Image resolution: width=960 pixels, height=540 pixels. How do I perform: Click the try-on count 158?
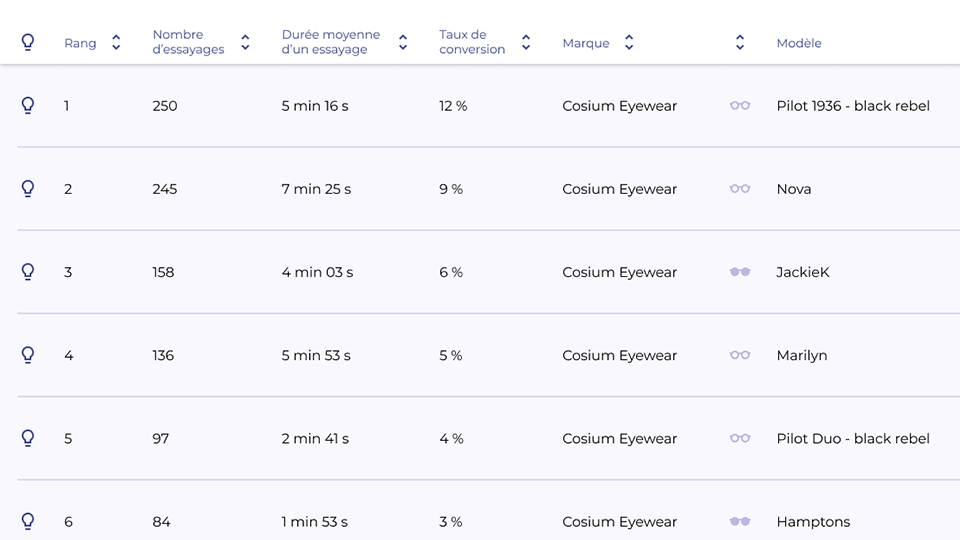pyautogui.click(x=163, y=272)
